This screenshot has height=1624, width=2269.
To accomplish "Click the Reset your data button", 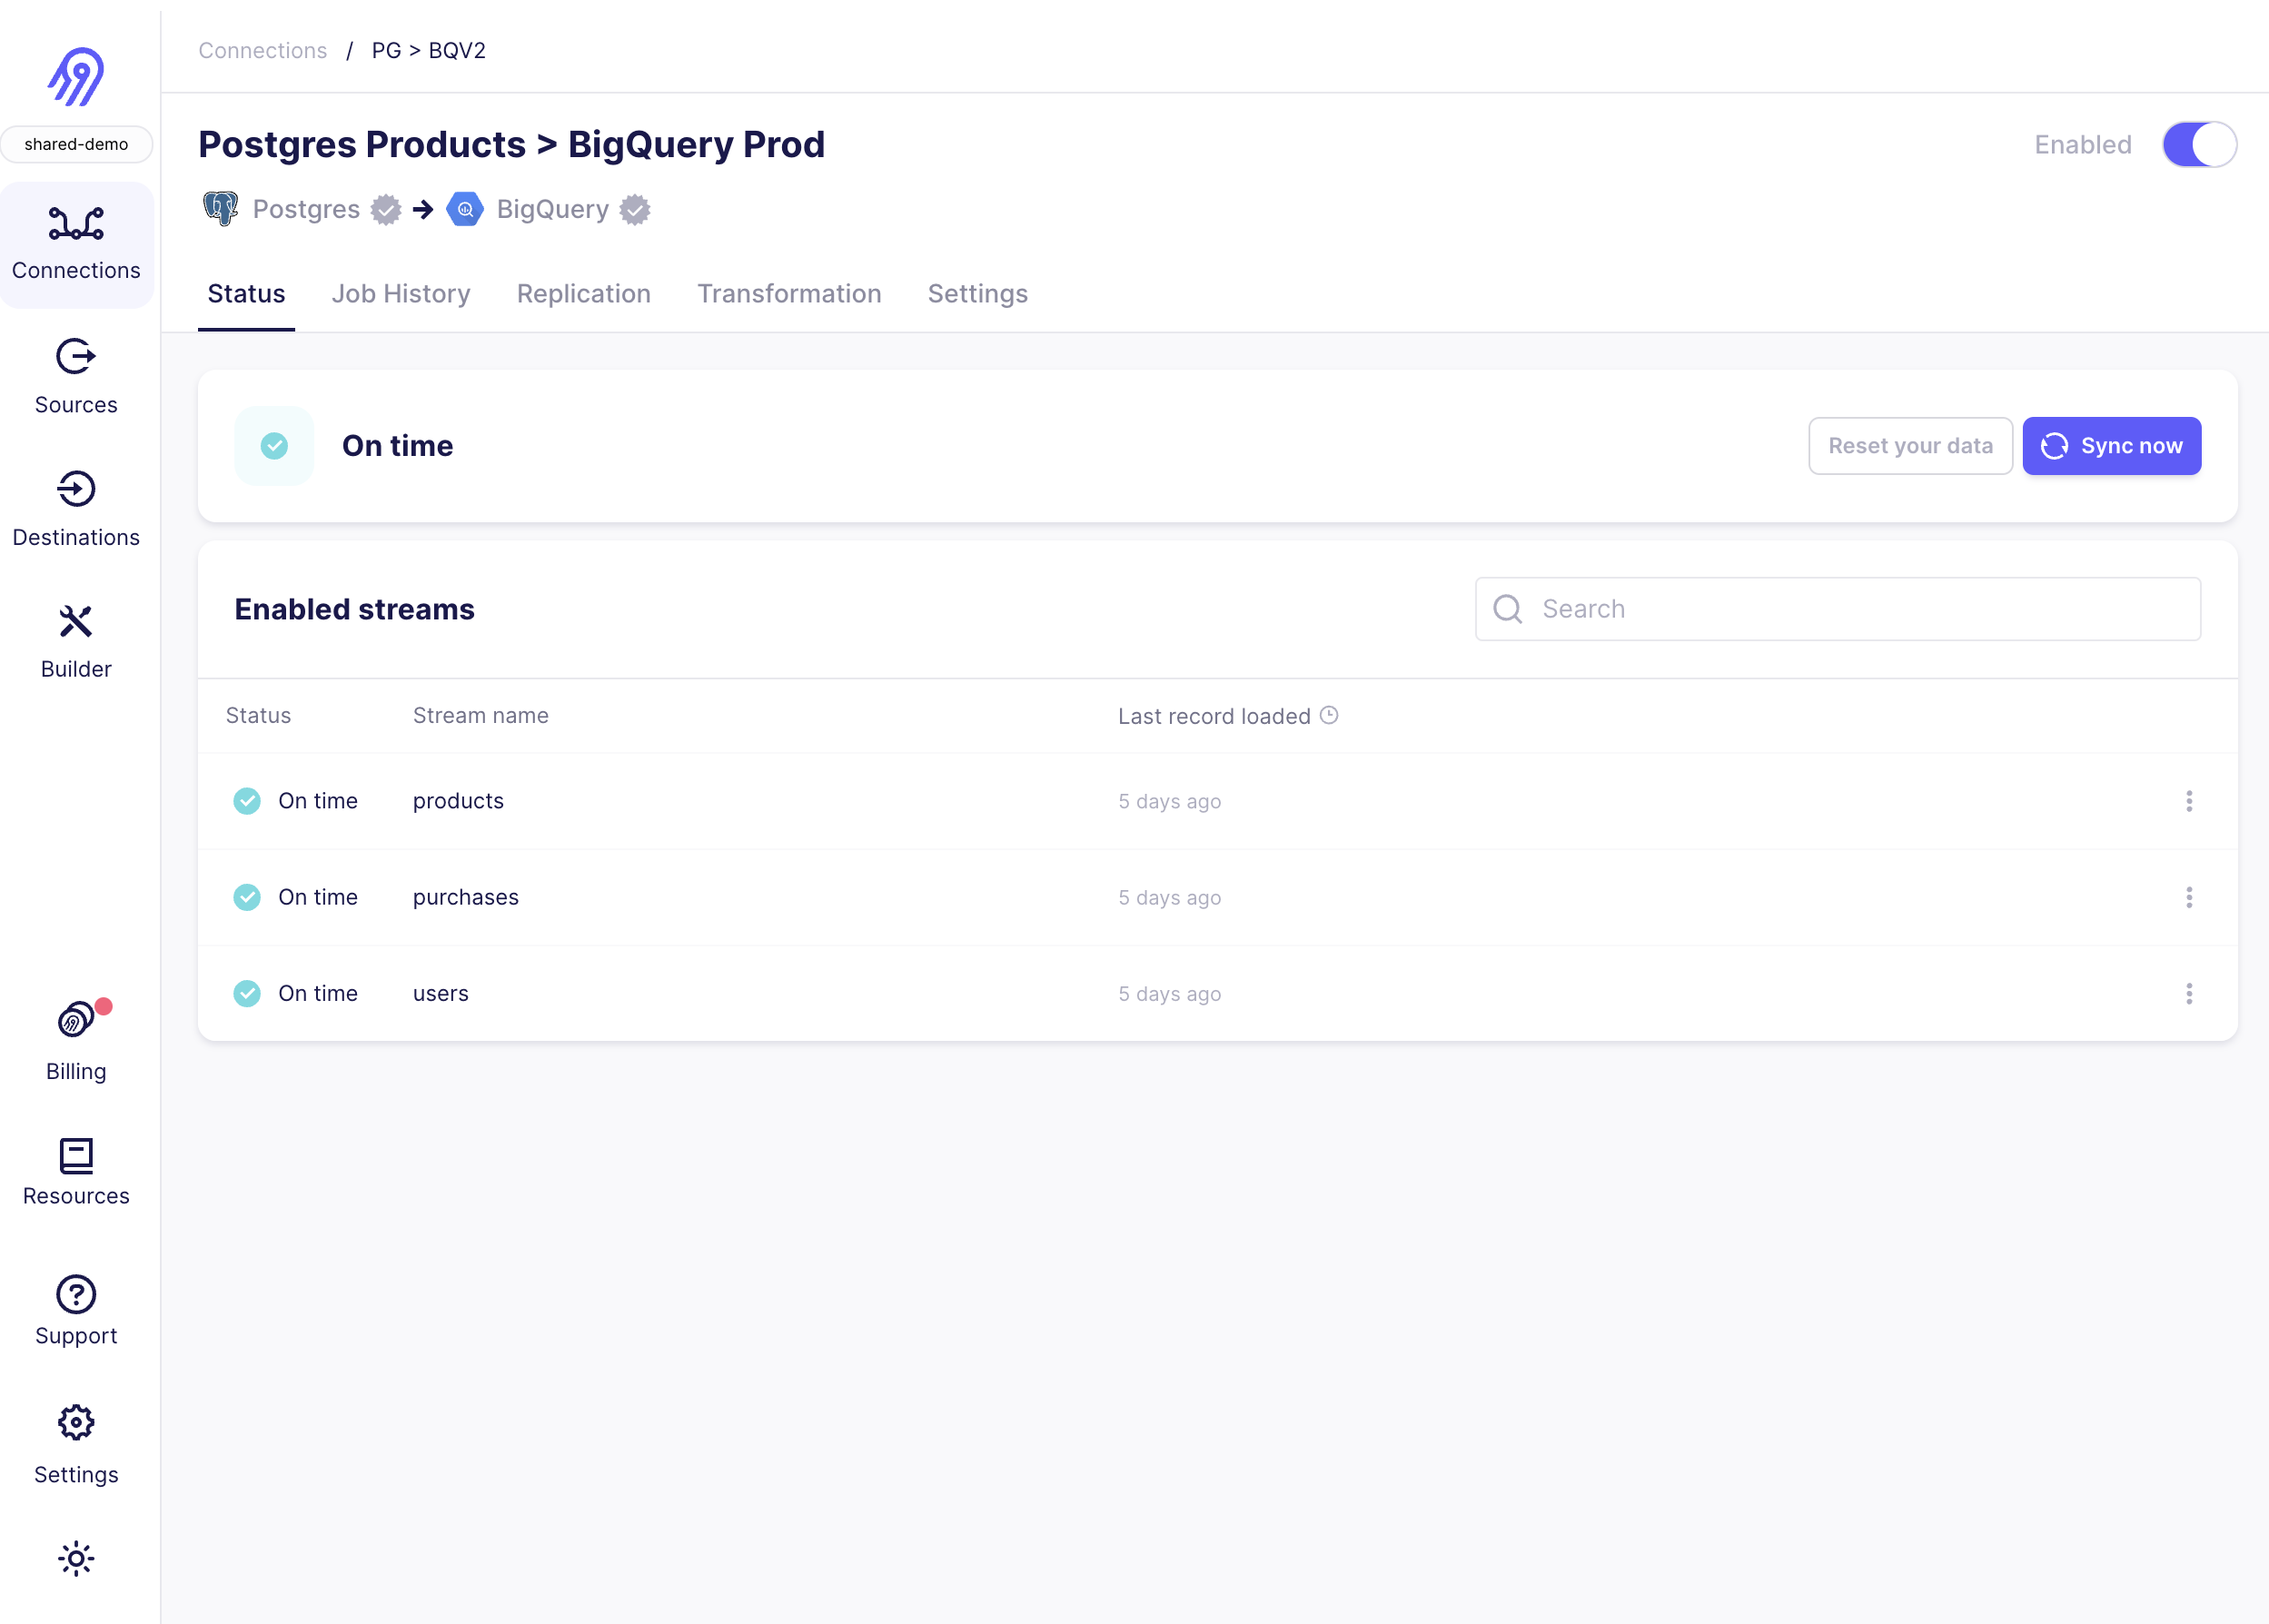I will pos(1908,445).
